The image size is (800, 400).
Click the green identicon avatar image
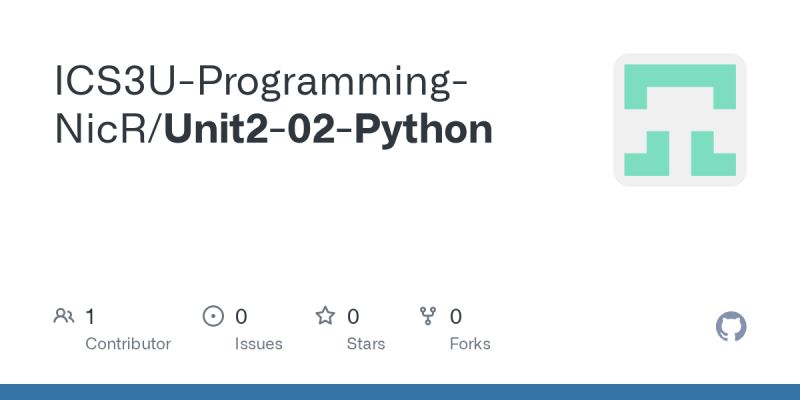(x=680, y=120)
